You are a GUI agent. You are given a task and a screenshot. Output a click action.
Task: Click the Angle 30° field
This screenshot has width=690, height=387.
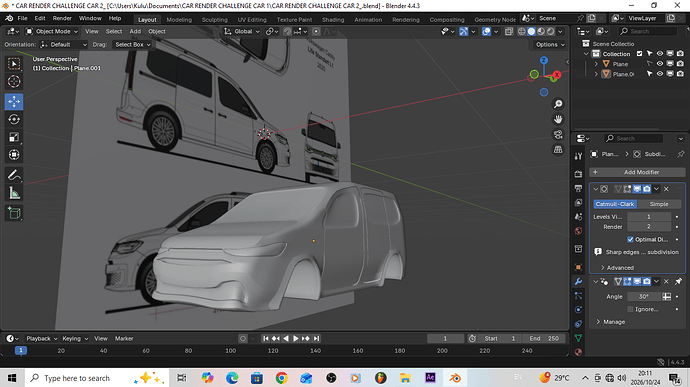[644, 297]
